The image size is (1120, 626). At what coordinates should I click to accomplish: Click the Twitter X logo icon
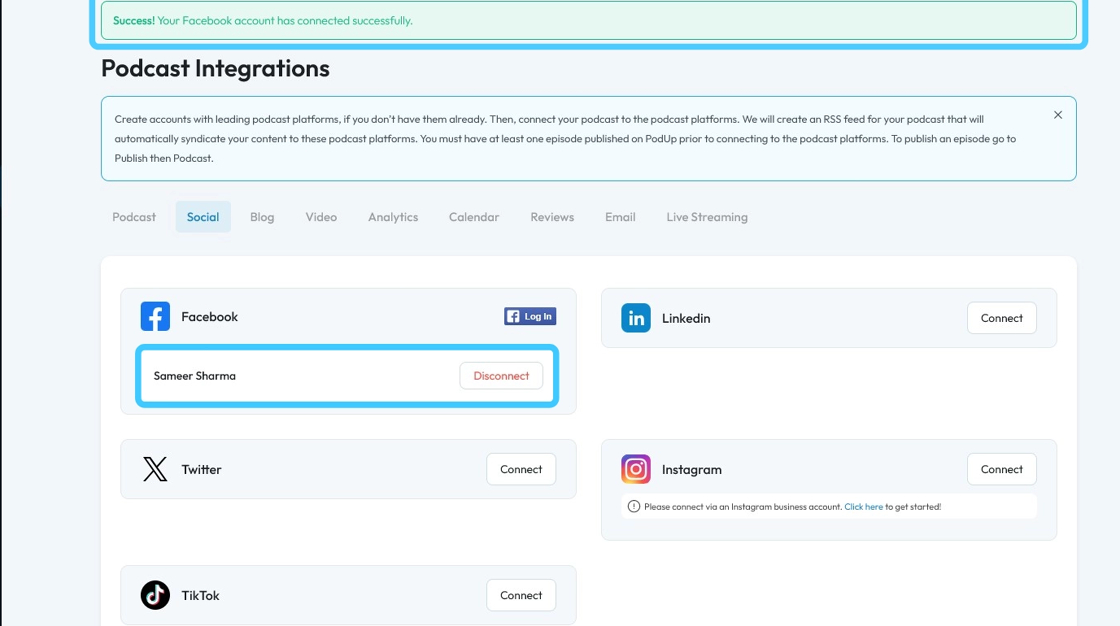pyautogui.click(x=155, y=470)
